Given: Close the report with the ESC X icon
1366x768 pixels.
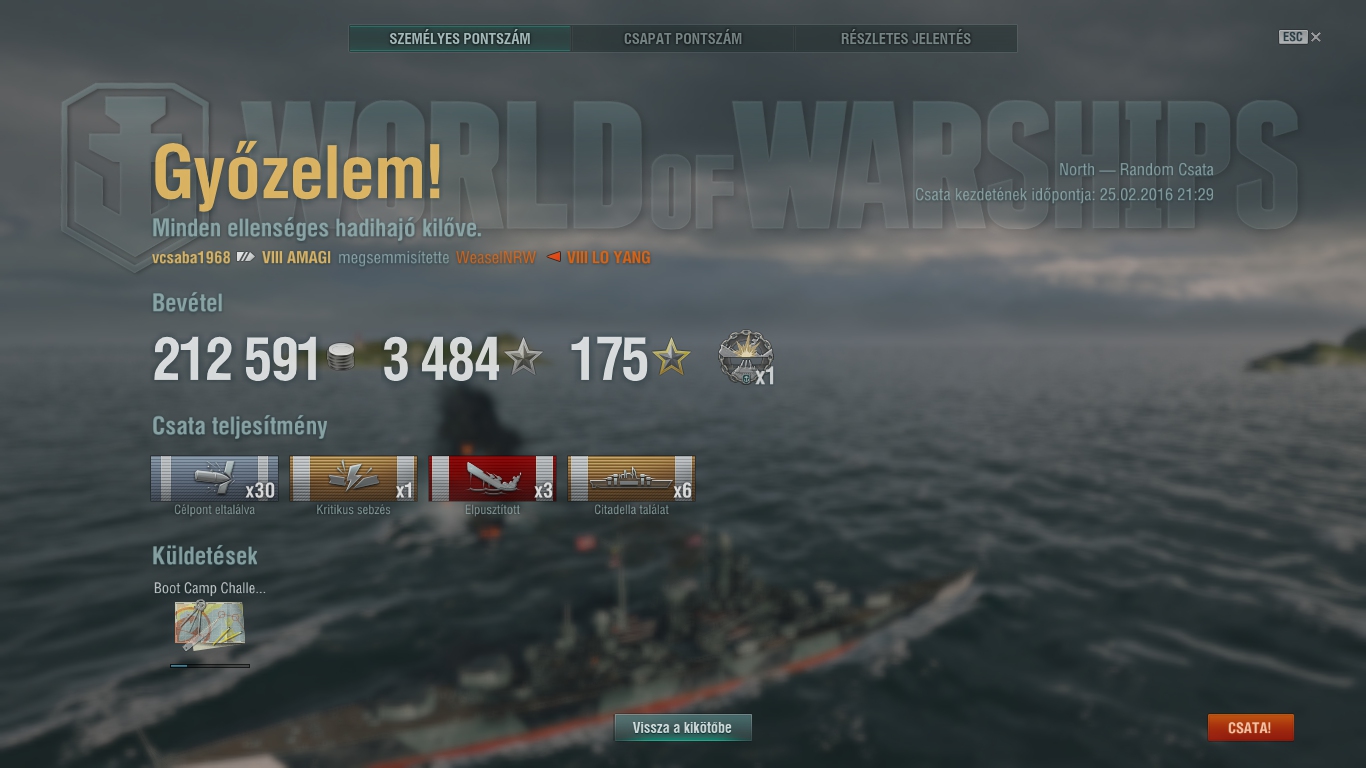Looking at the screenshot, I should coord(1300,37).
